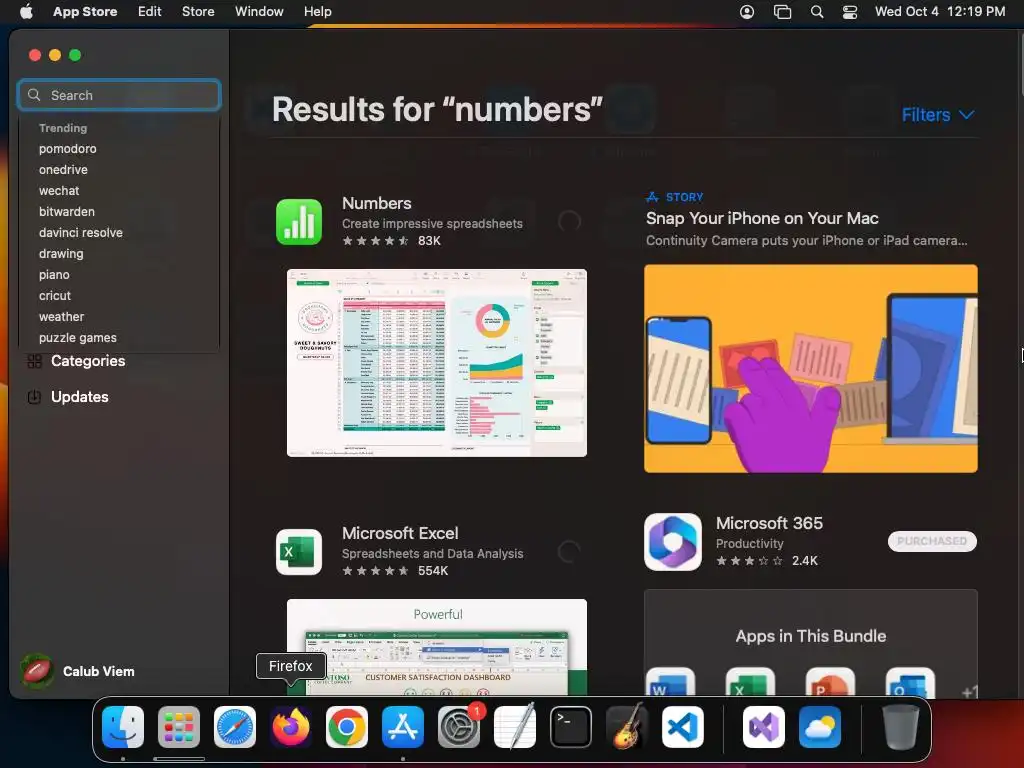Open Spotlight search in menu bar

point(816,11)
